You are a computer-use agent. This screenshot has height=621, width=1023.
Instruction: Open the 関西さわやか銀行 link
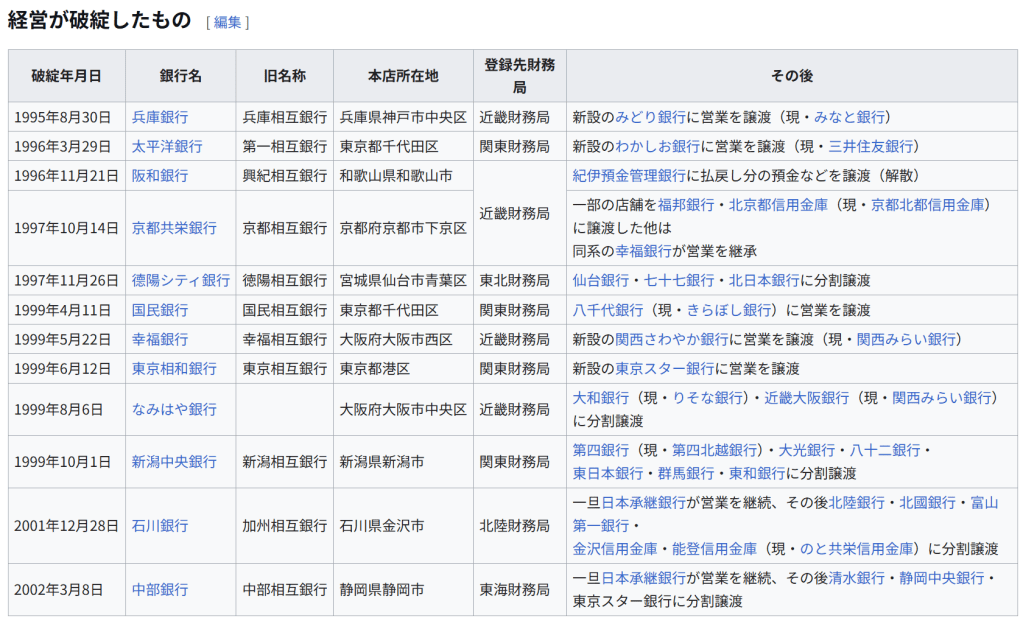671,339
